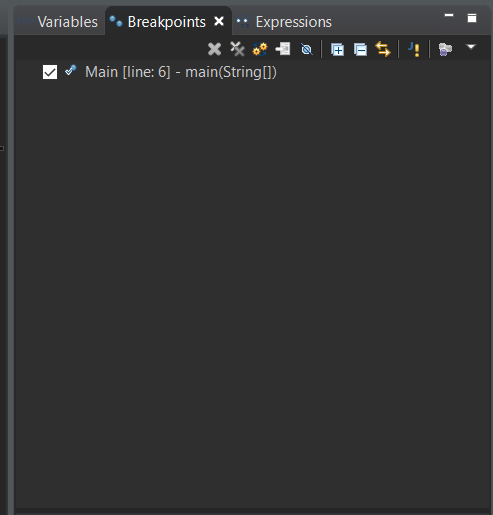Screen dimensions: 493x515
Task: Go to file for the breakpoint
Action: (283, 49)
